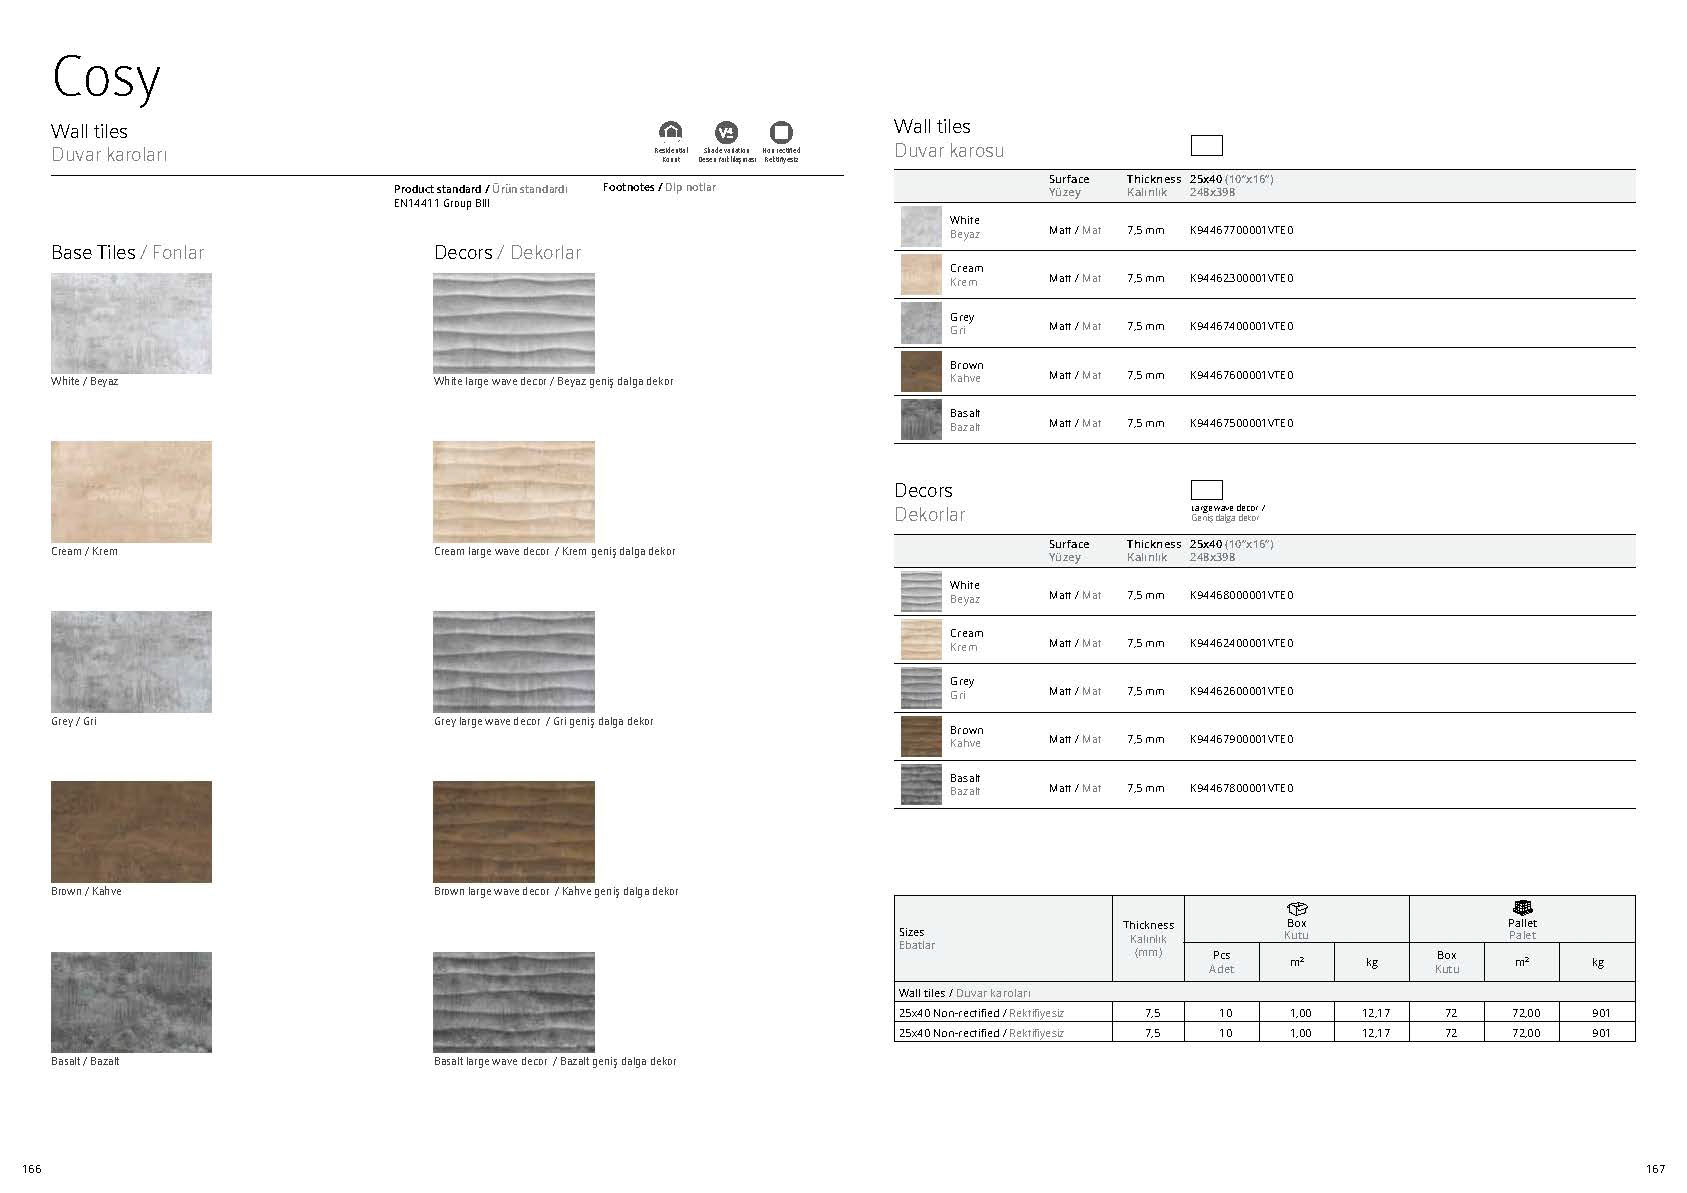Click Cream swatch in Decors table
The height and width of the screenshot is (1193, 1687).
[x=921, y=640]
